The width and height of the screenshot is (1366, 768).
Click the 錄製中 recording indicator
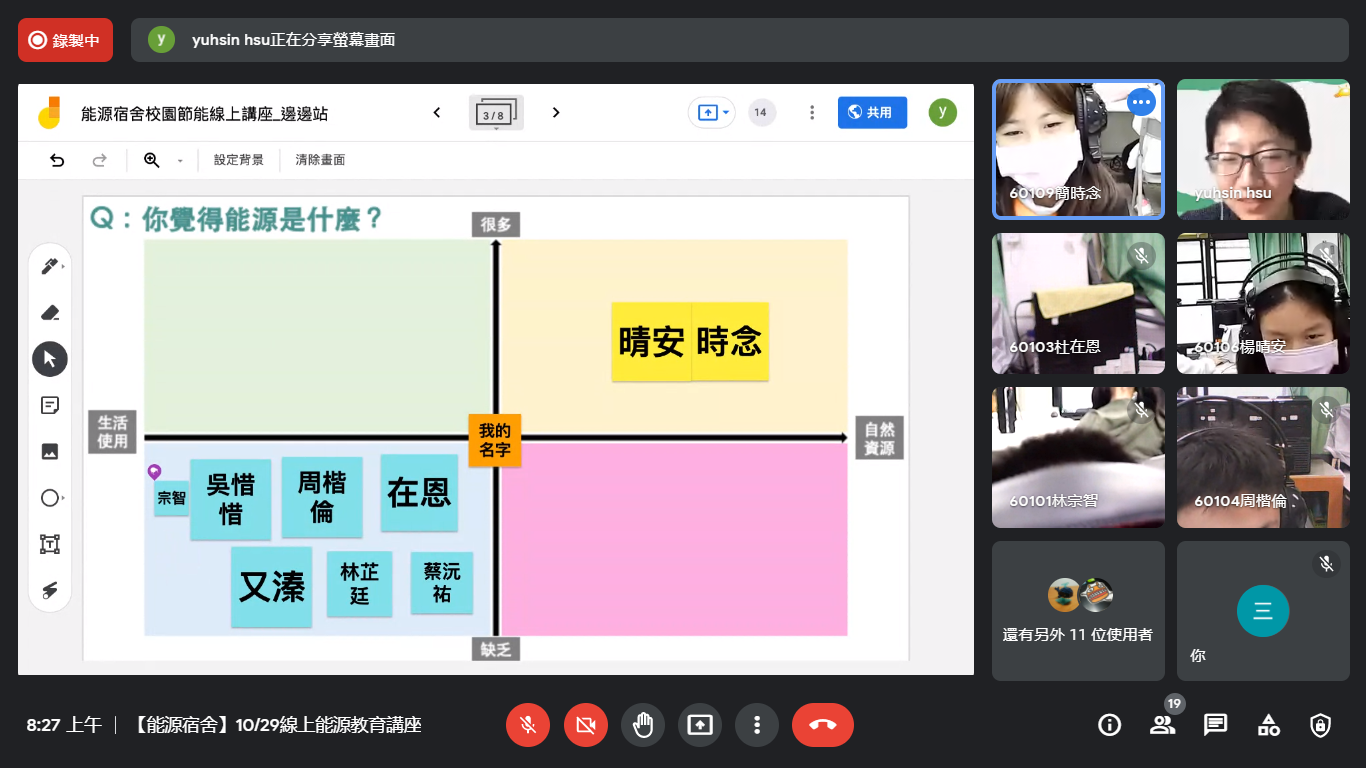[x=65, y=40]
